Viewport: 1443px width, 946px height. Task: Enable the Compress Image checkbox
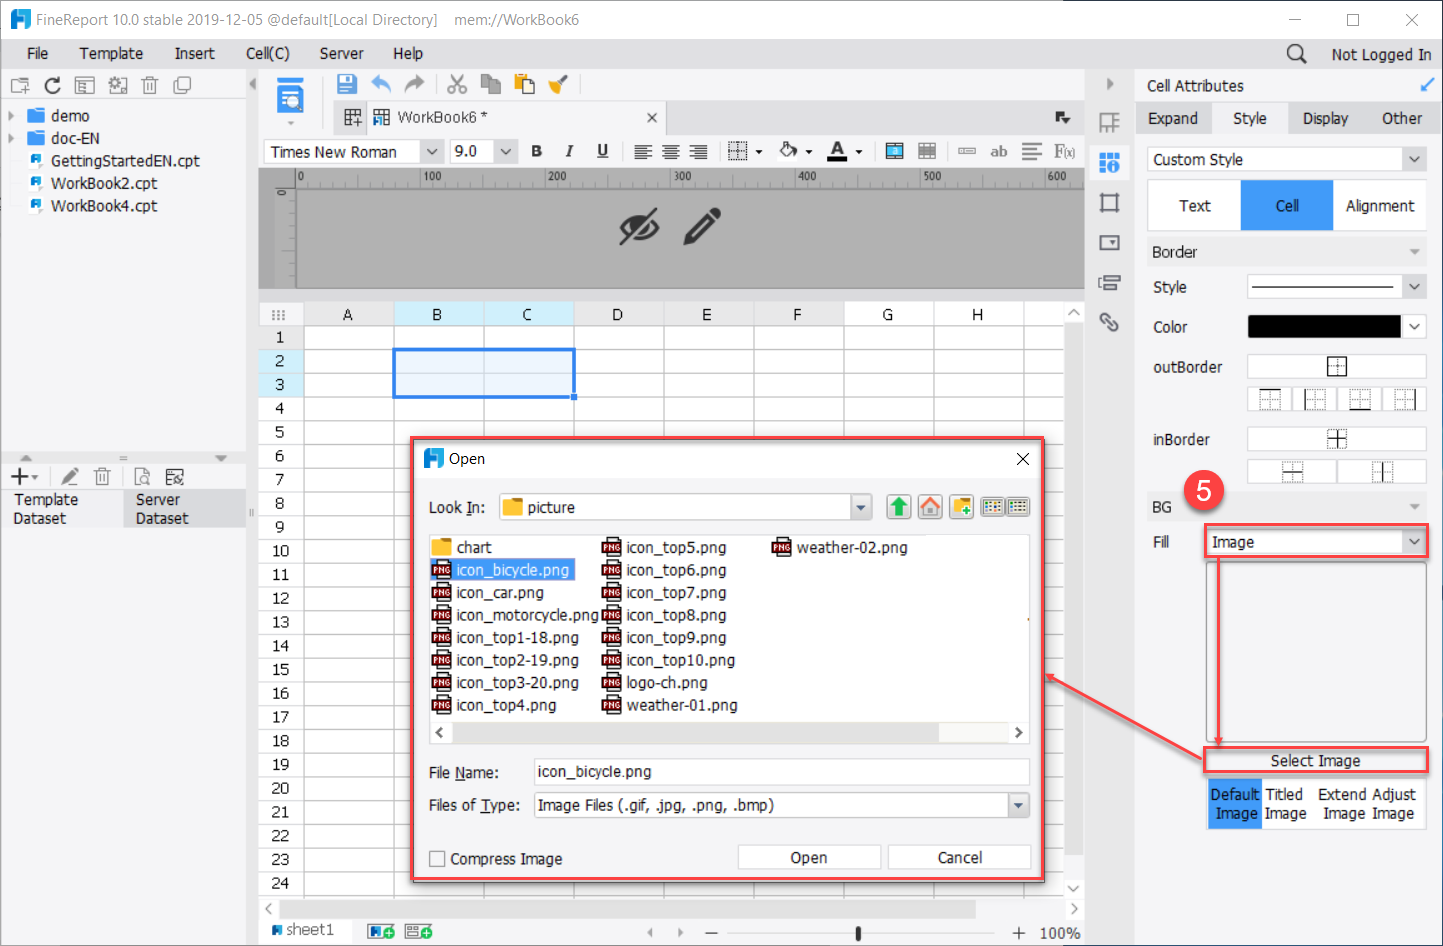point(437,858)
